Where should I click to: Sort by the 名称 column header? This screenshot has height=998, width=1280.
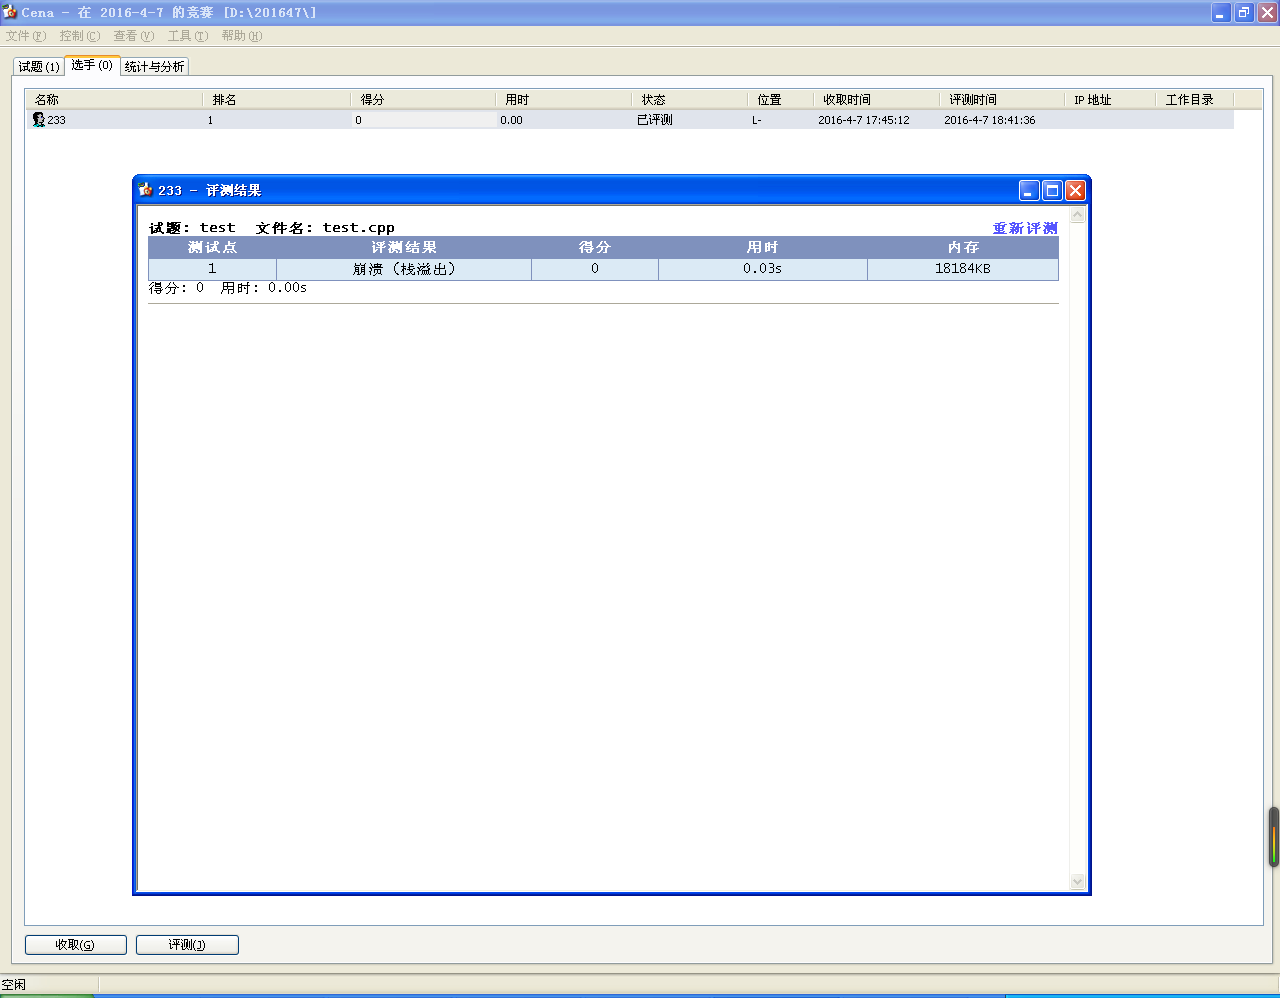pyautogui.click(x=114, y=100)
